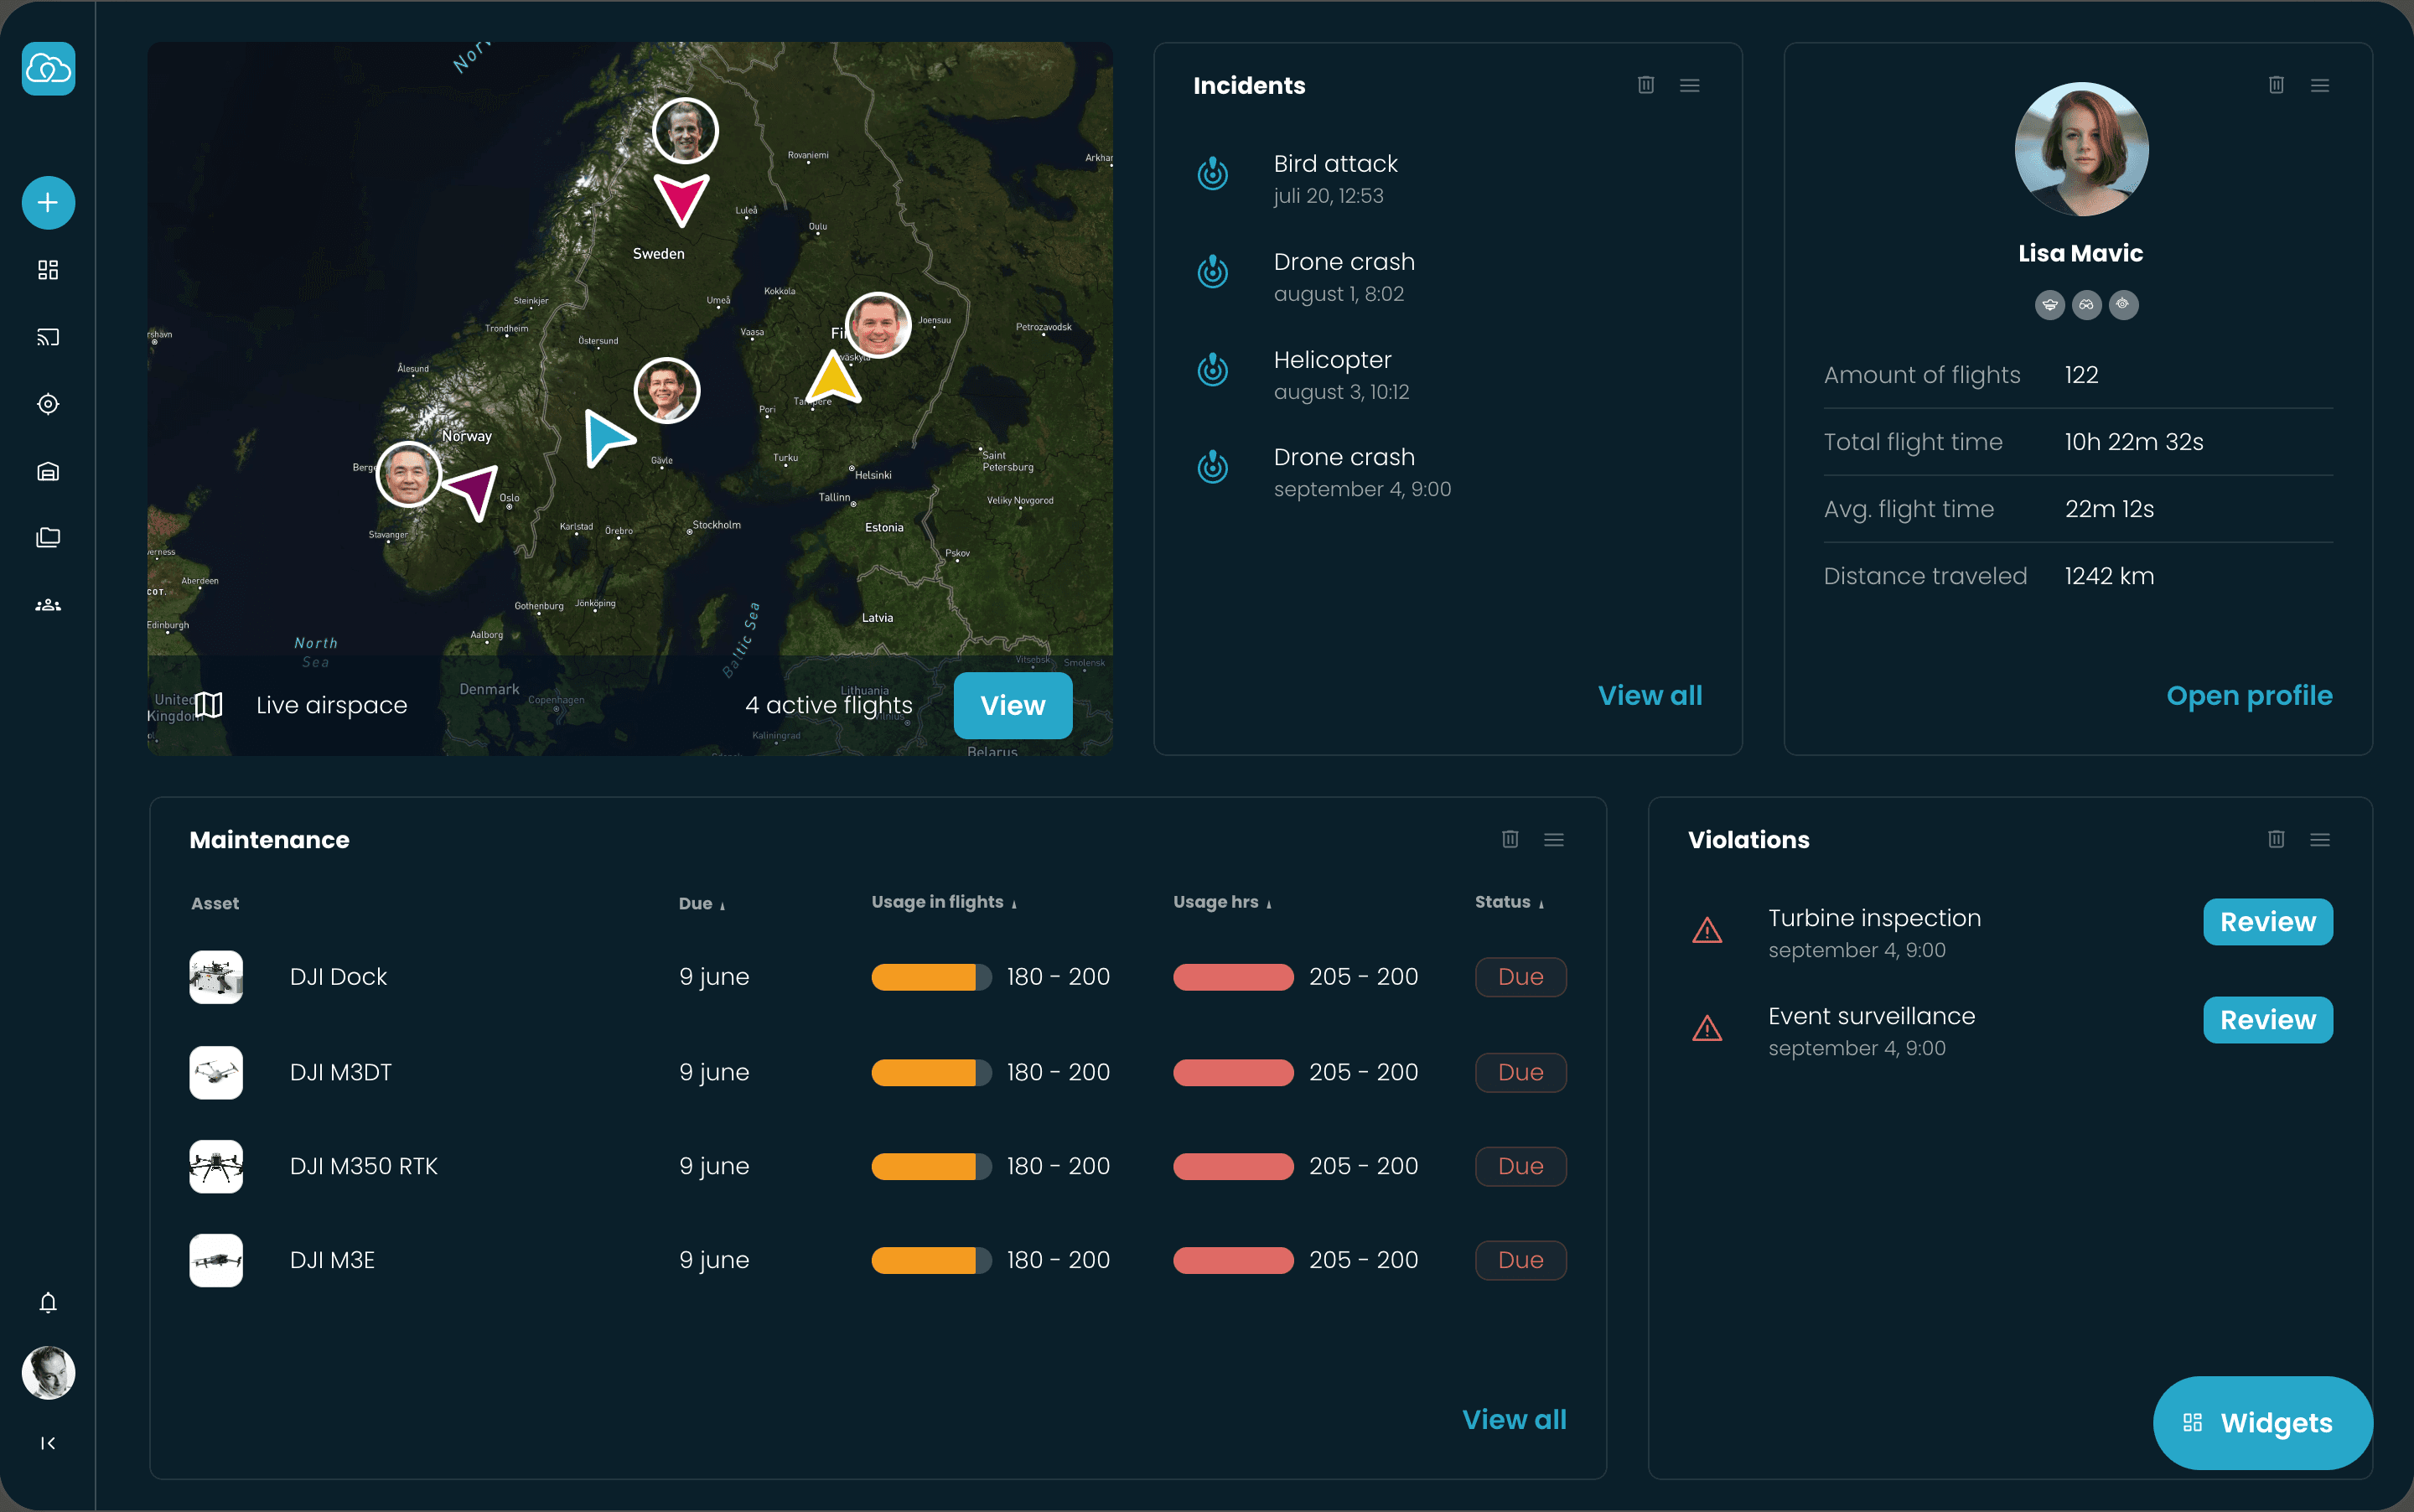The height and width of the screenshot is (1512, 2414).
Task: Open your account avatar at bottom left
Action: (46, 1372)
